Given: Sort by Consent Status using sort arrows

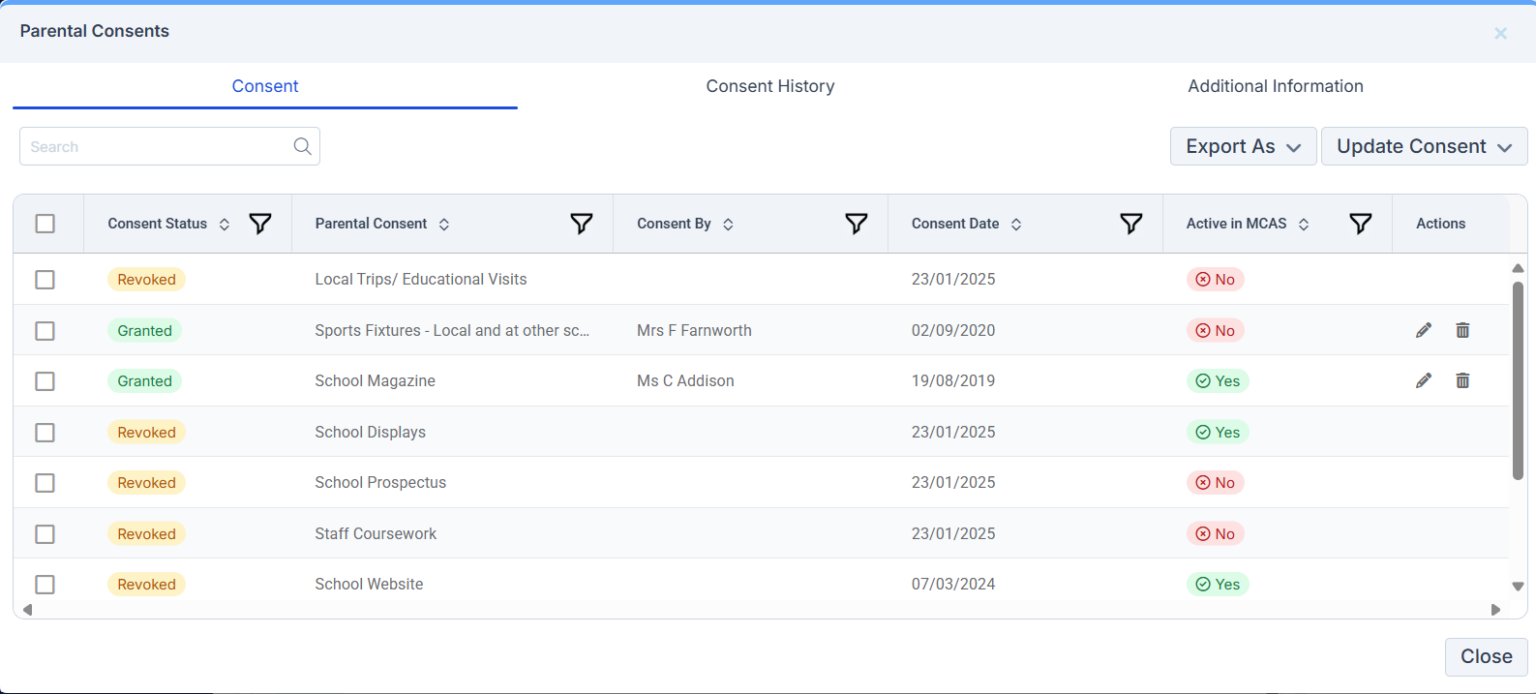Looking at the screenshot, I should (x=224, y=224).
